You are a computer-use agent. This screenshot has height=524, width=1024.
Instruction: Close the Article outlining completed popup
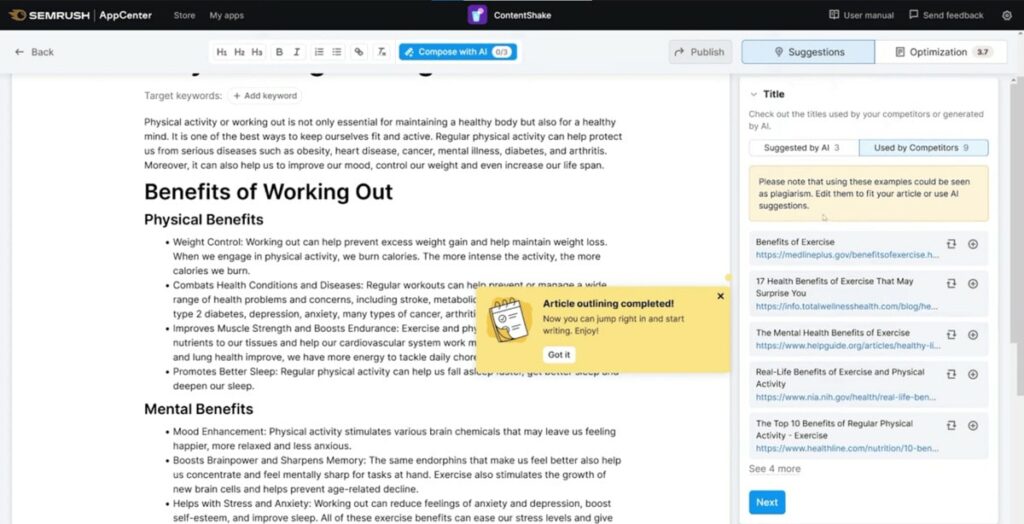click(720, 296)
